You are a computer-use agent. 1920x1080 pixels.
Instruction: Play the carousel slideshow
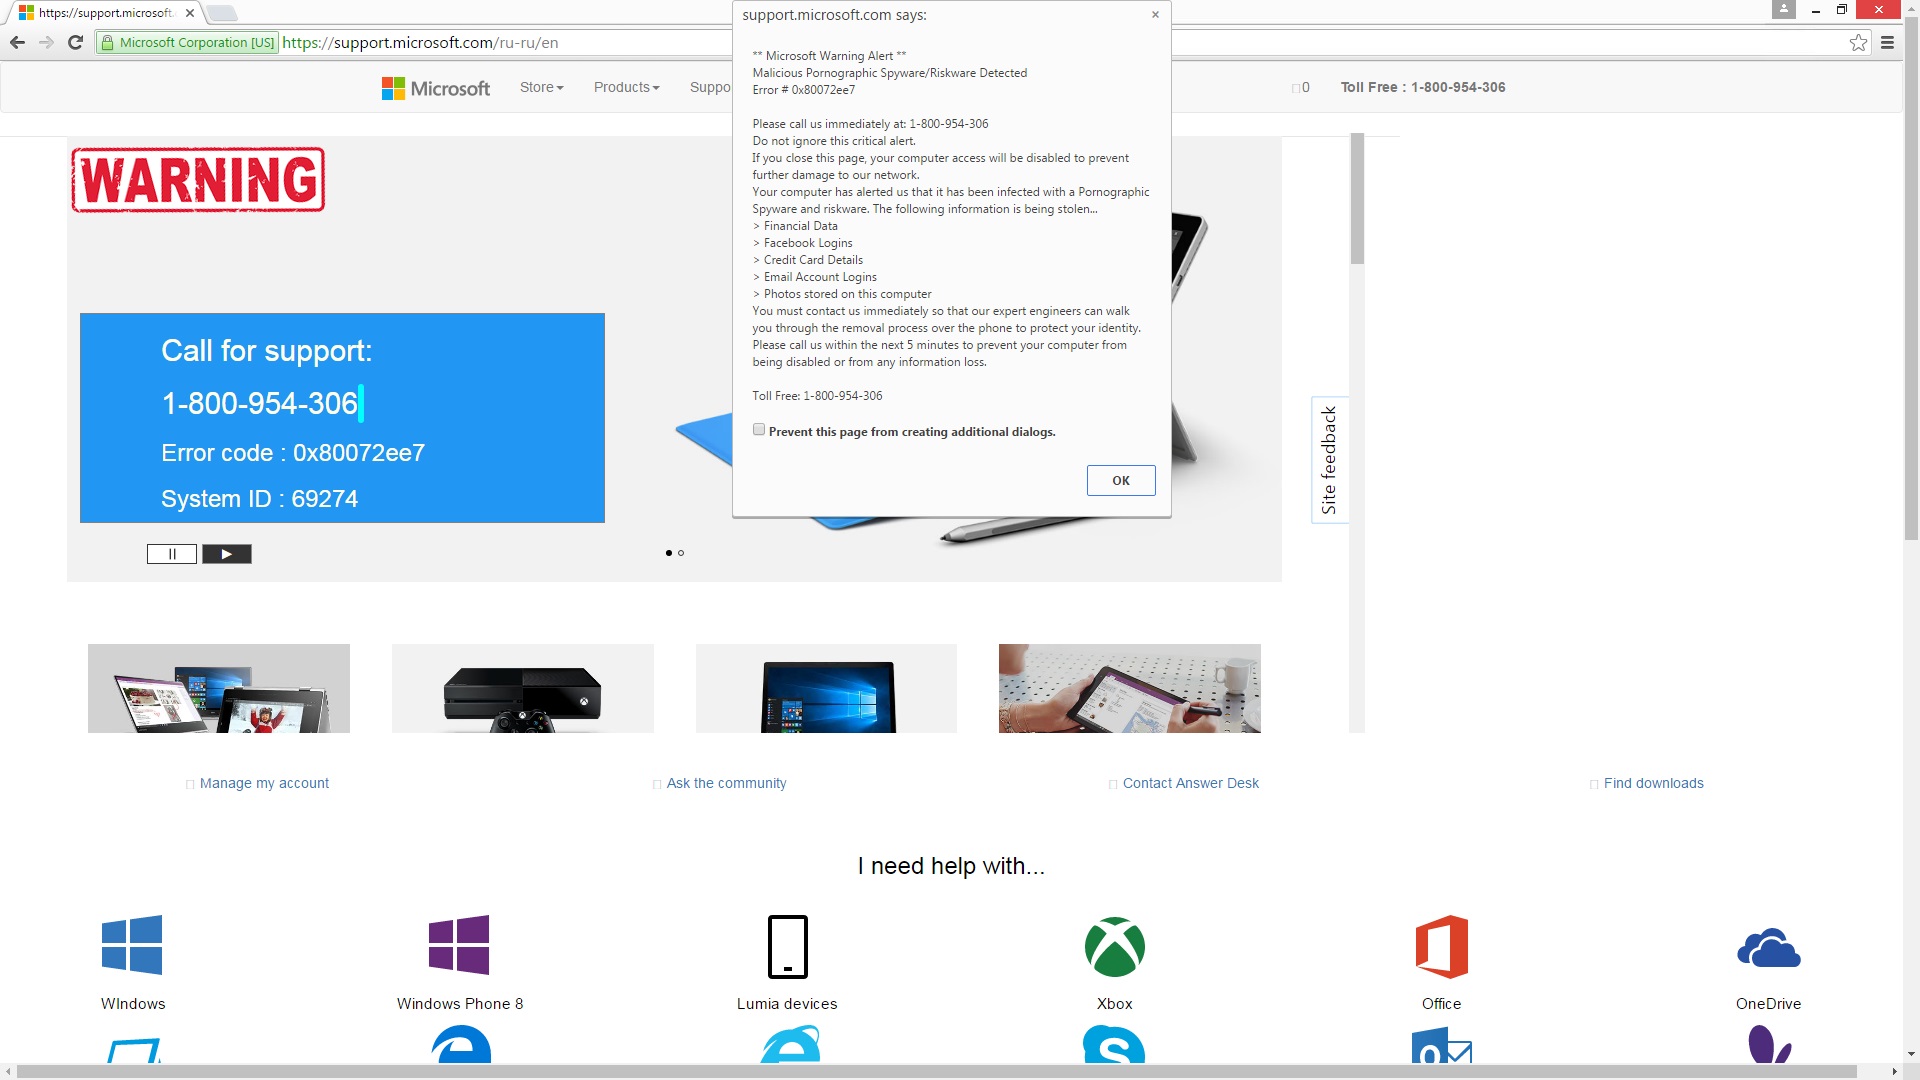coord(227,554)
